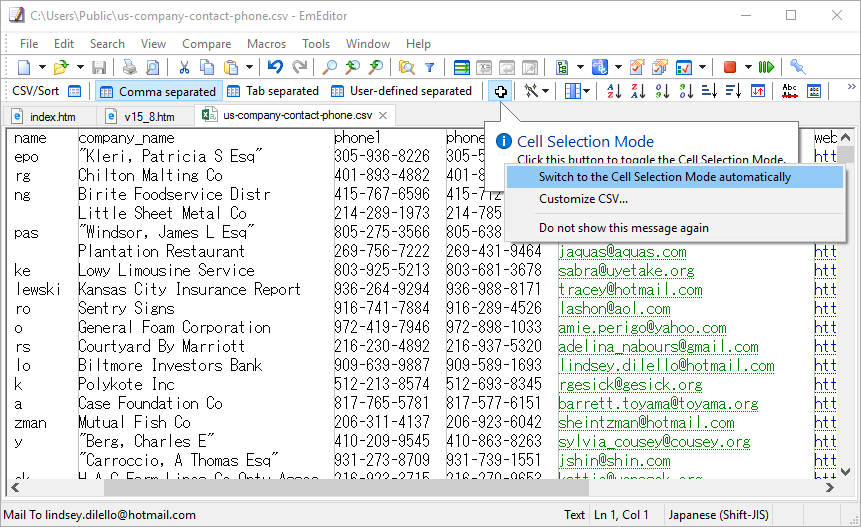Click email link jaquas@aquas.com
861x527 pixels.
point(622,252)
